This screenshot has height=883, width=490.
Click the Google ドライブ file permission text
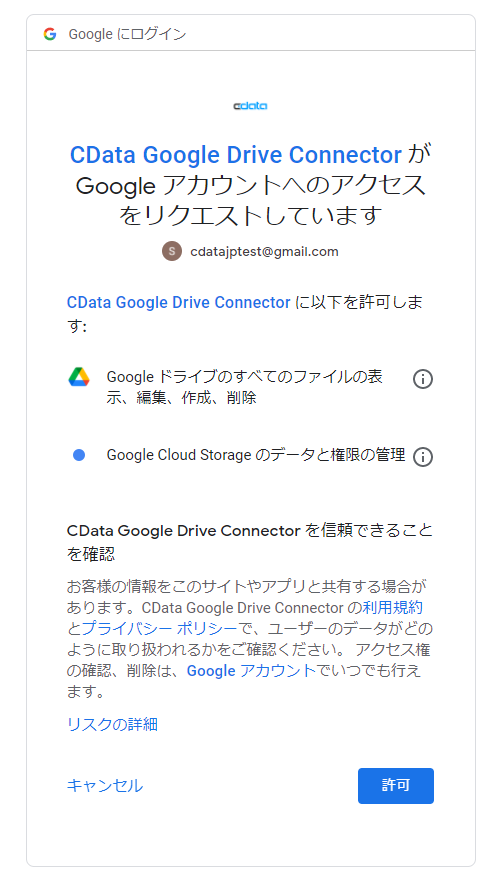pyautogui.click(x=245, y=387)
